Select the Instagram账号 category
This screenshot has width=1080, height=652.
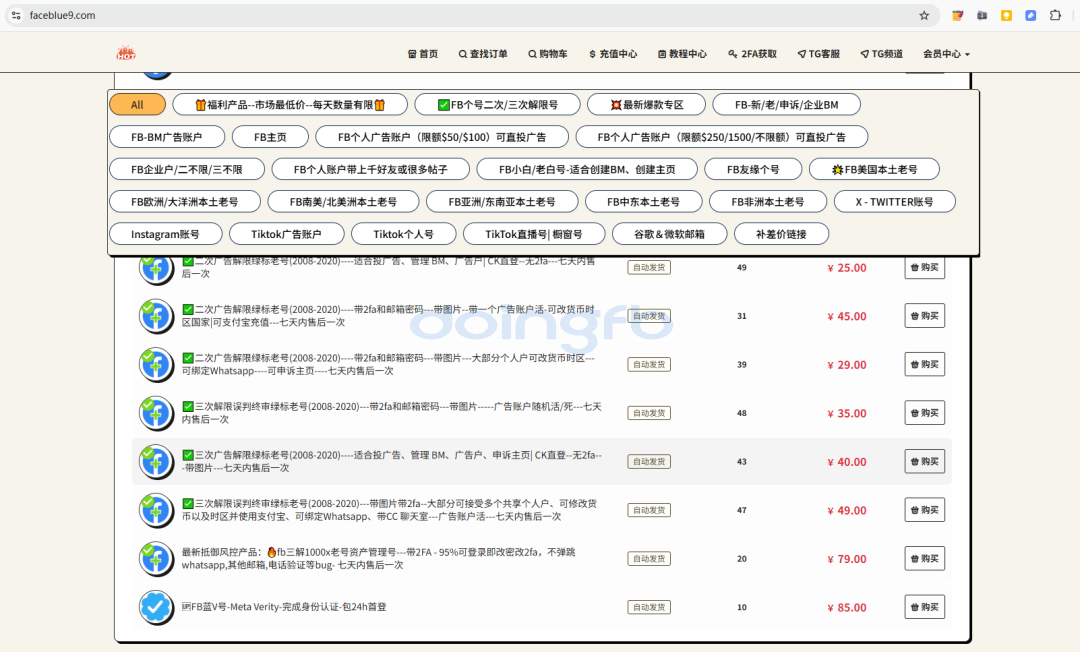click(165, 234)
